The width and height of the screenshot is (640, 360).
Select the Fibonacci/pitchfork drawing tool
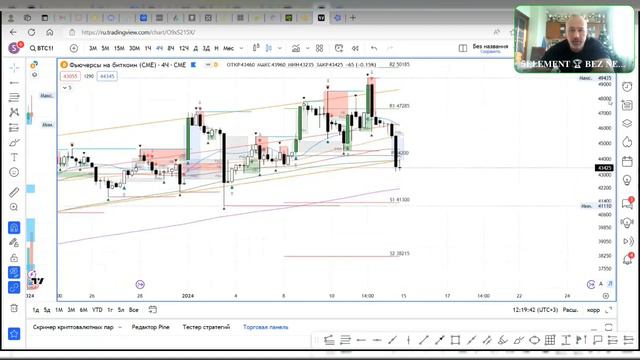coord(14,97)
